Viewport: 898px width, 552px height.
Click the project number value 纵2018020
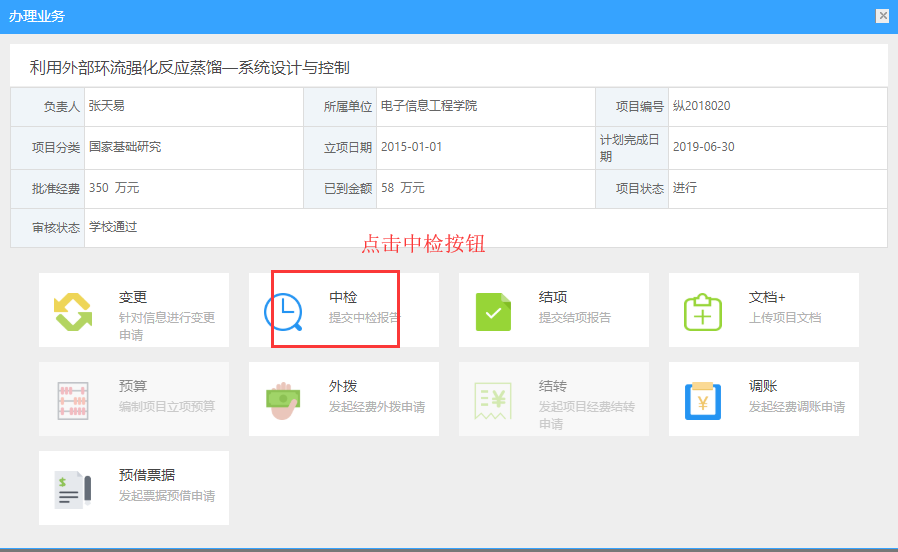pyautogui.click(x=701, y=106)
